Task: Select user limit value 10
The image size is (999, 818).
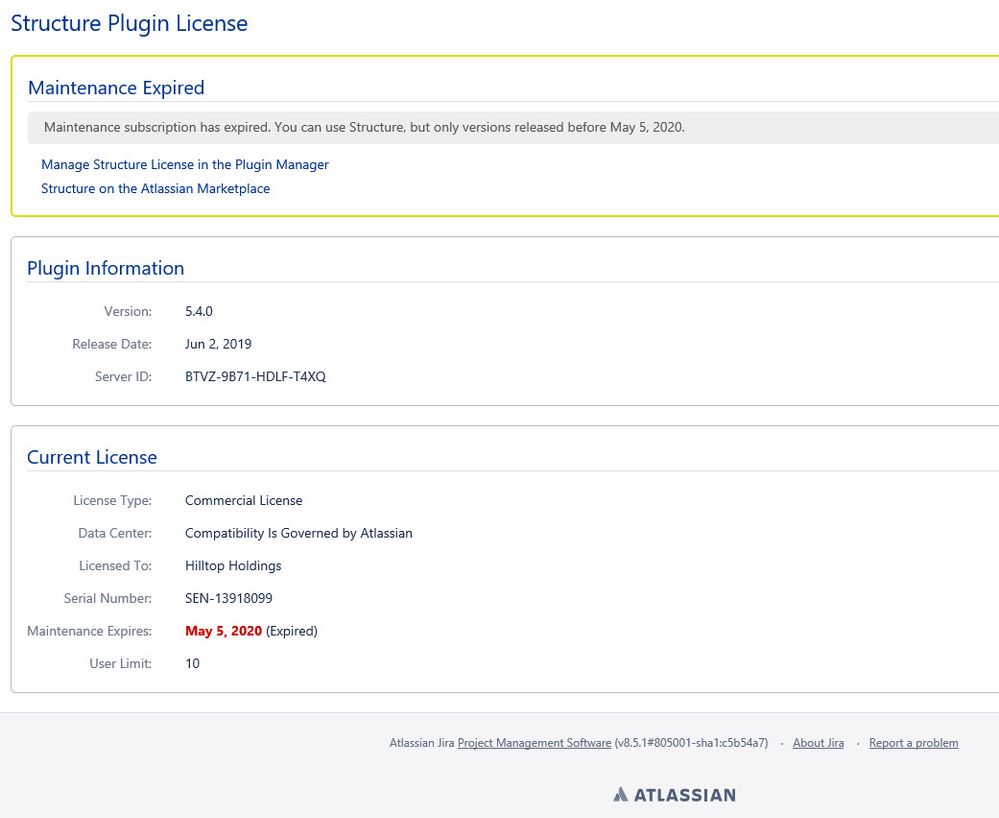Action: [x=192, y=663]
